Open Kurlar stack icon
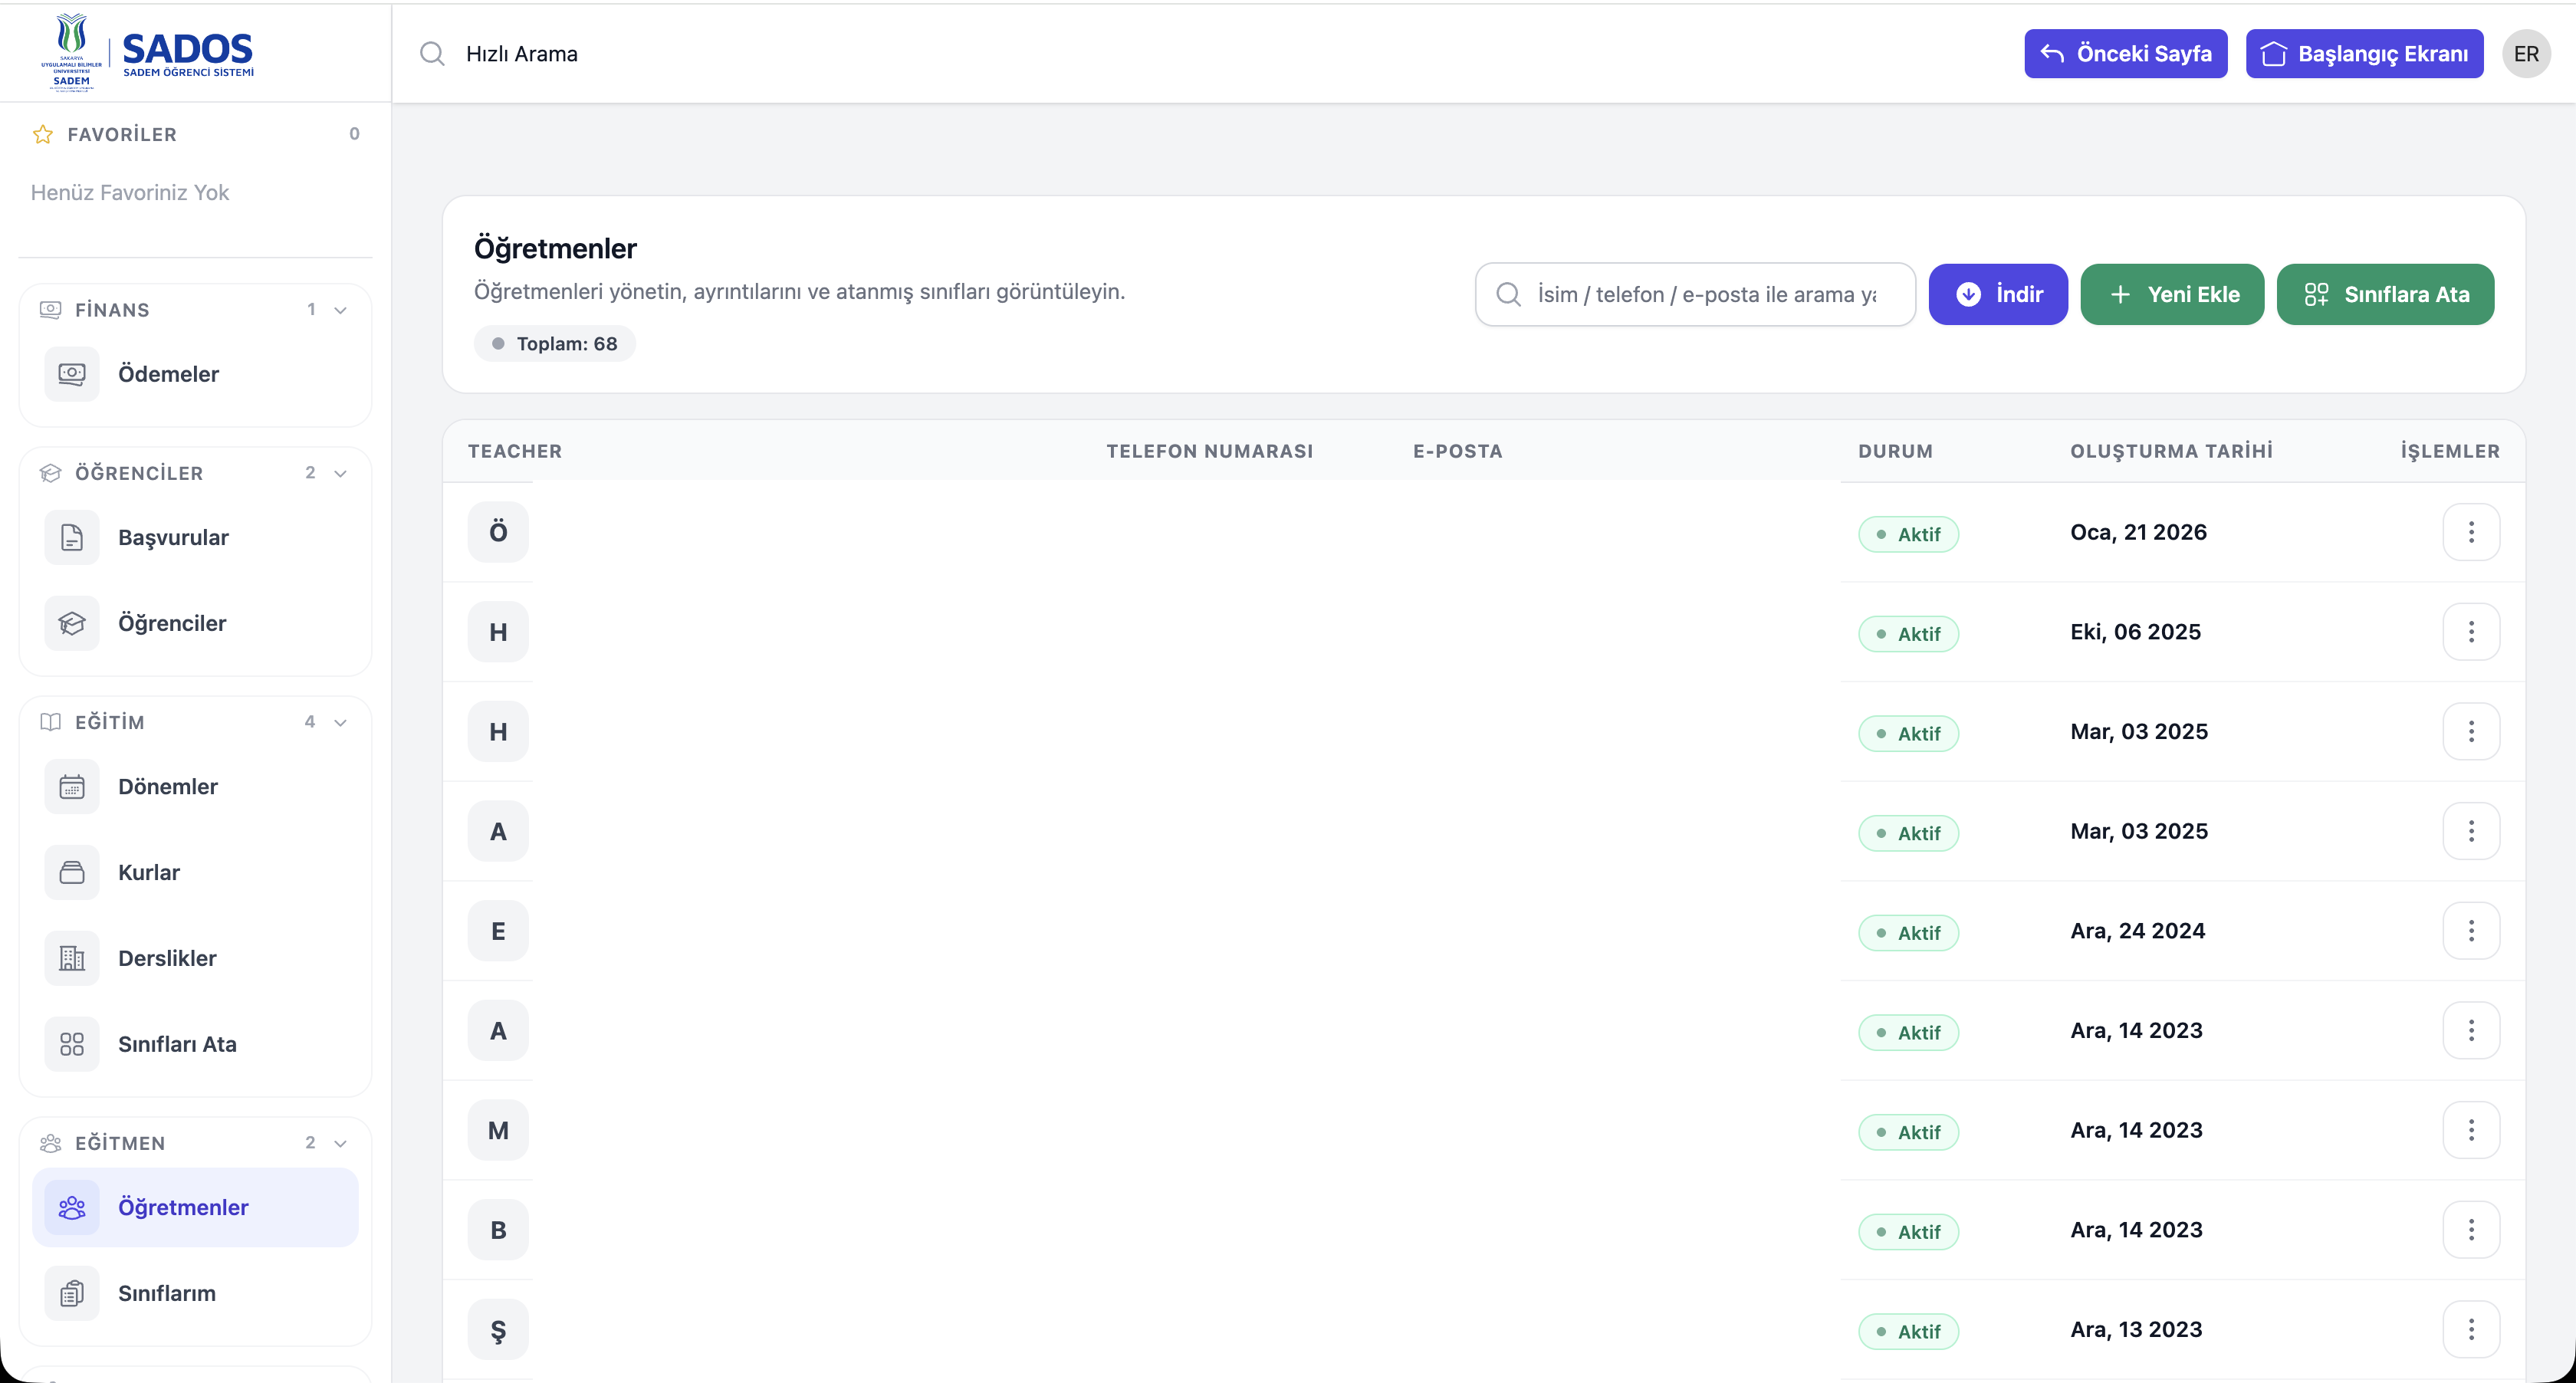The height and width of the screenshot is (1383, 2576). [x=72, y=872]
